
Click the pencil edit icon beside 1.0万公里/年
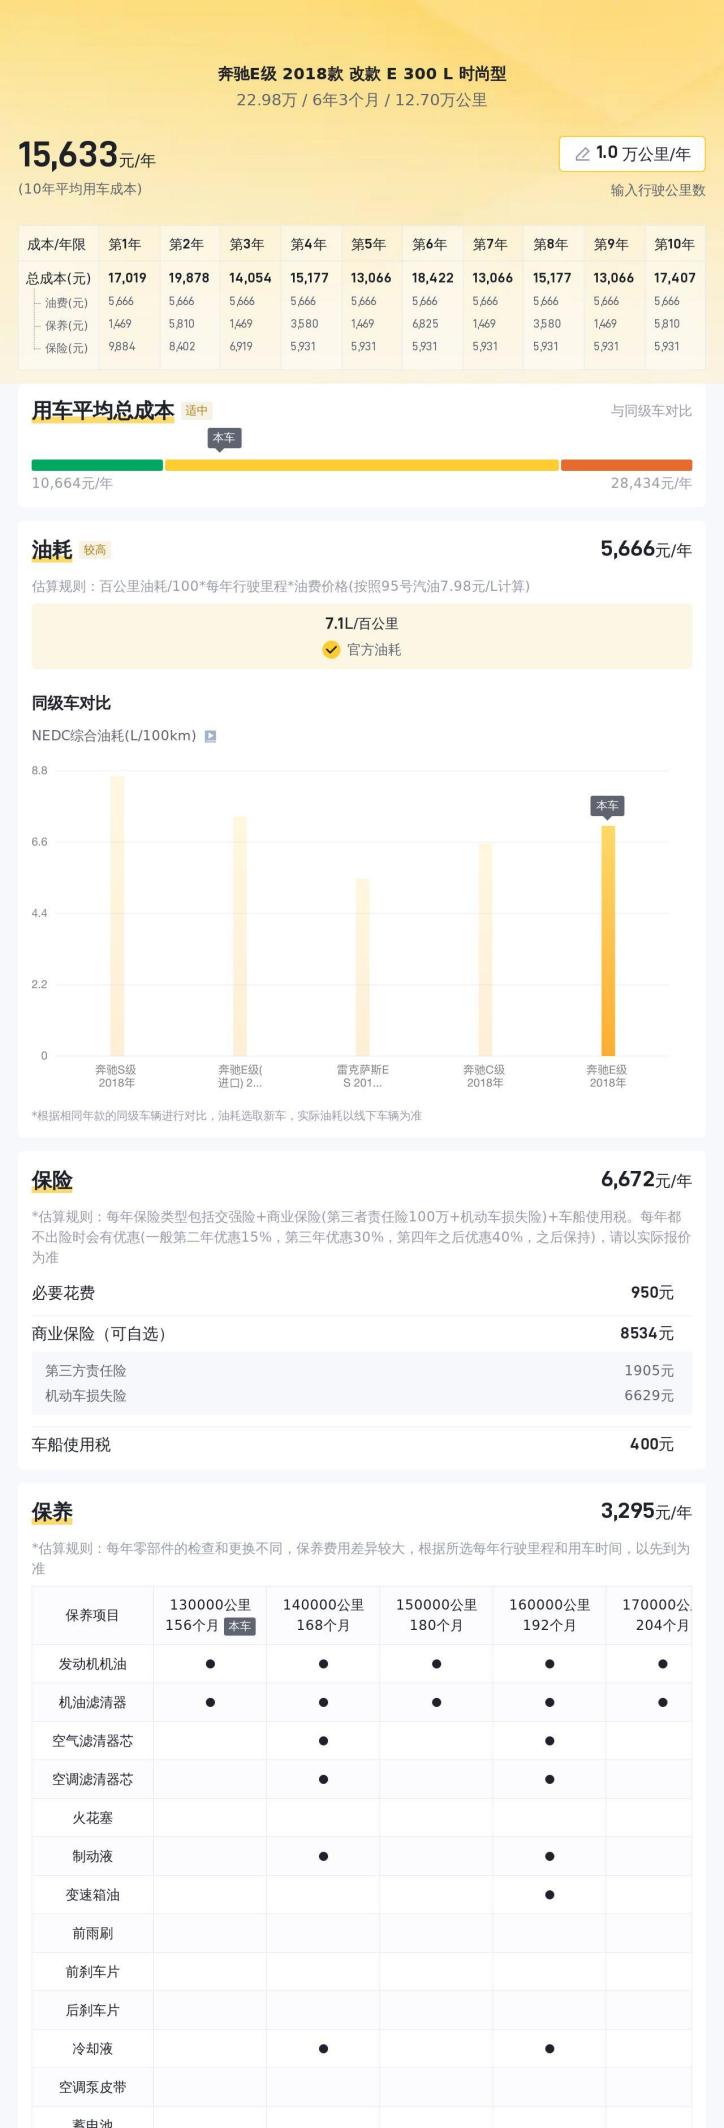tap(582, 154)
